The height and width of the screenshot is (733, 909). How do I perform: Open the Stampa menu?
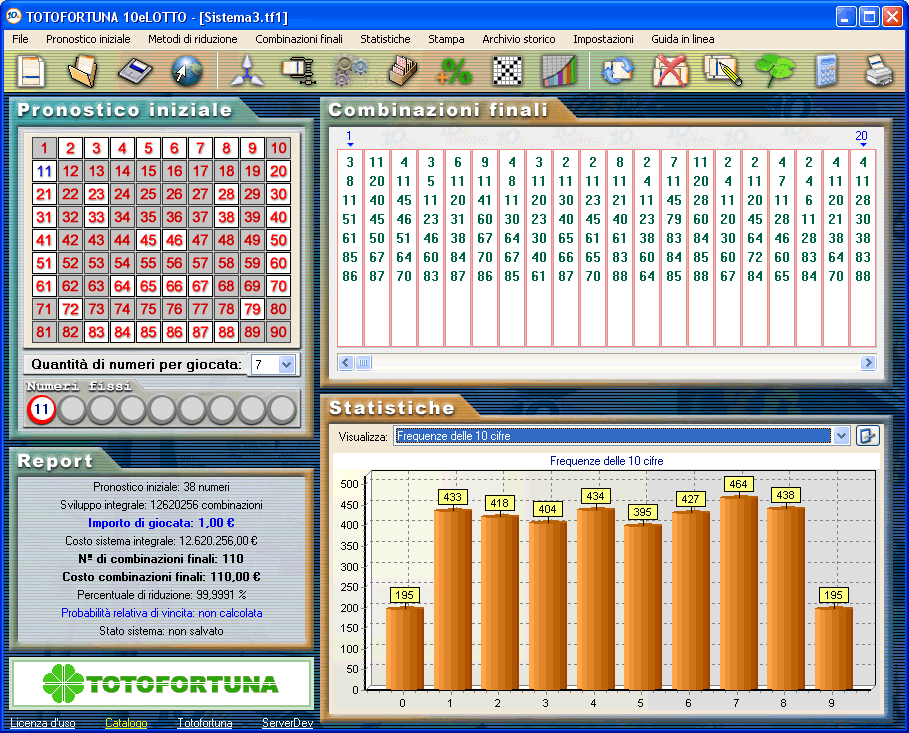click(x=446, y=39)
